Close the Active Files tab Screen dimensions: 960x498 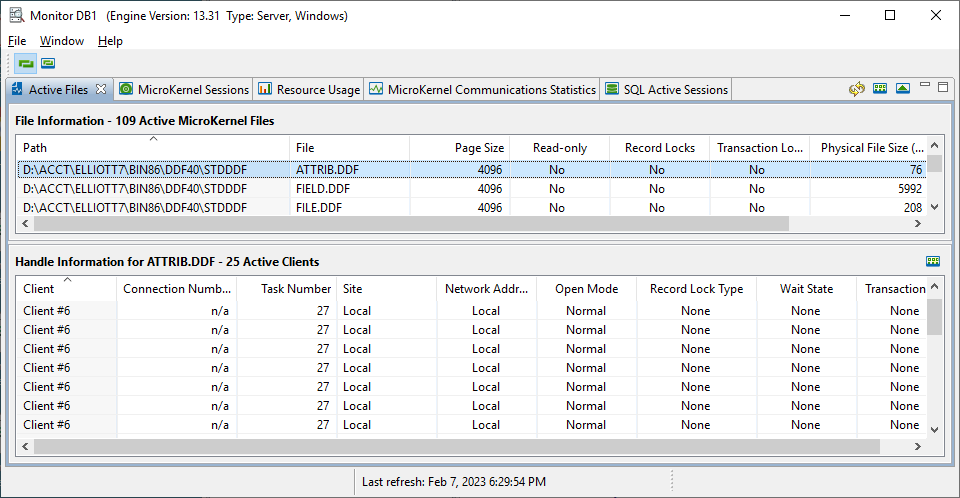pyautogui.click(x=101, y=89)
